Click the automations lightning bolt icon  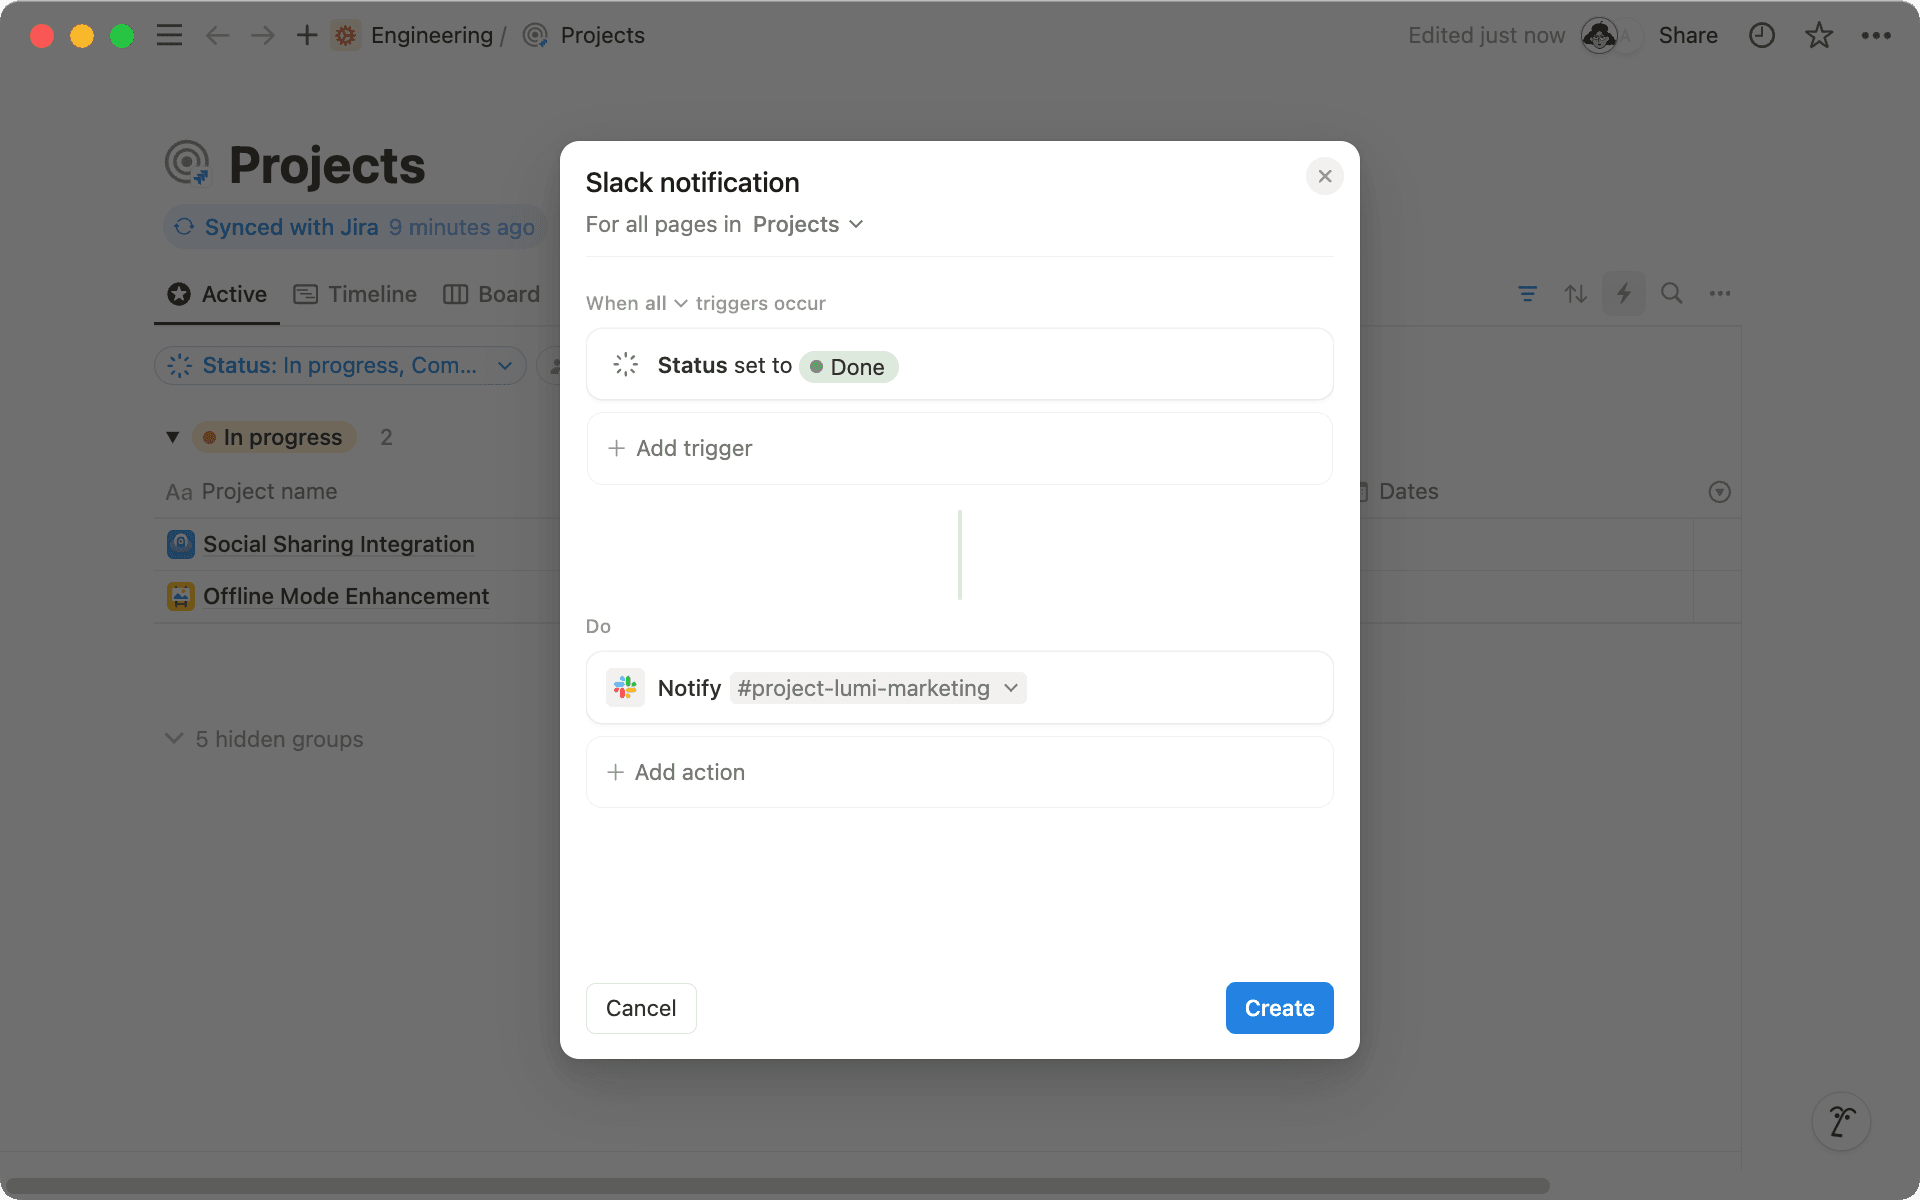pos(1623,293)
